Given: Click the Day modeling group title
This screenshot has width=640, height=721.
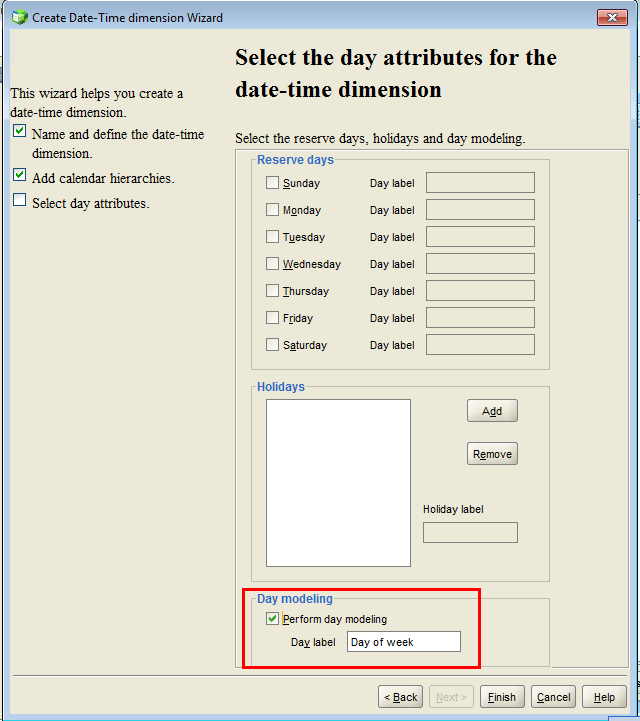Looking at the screenshot, I should click(x=294, y=599).
